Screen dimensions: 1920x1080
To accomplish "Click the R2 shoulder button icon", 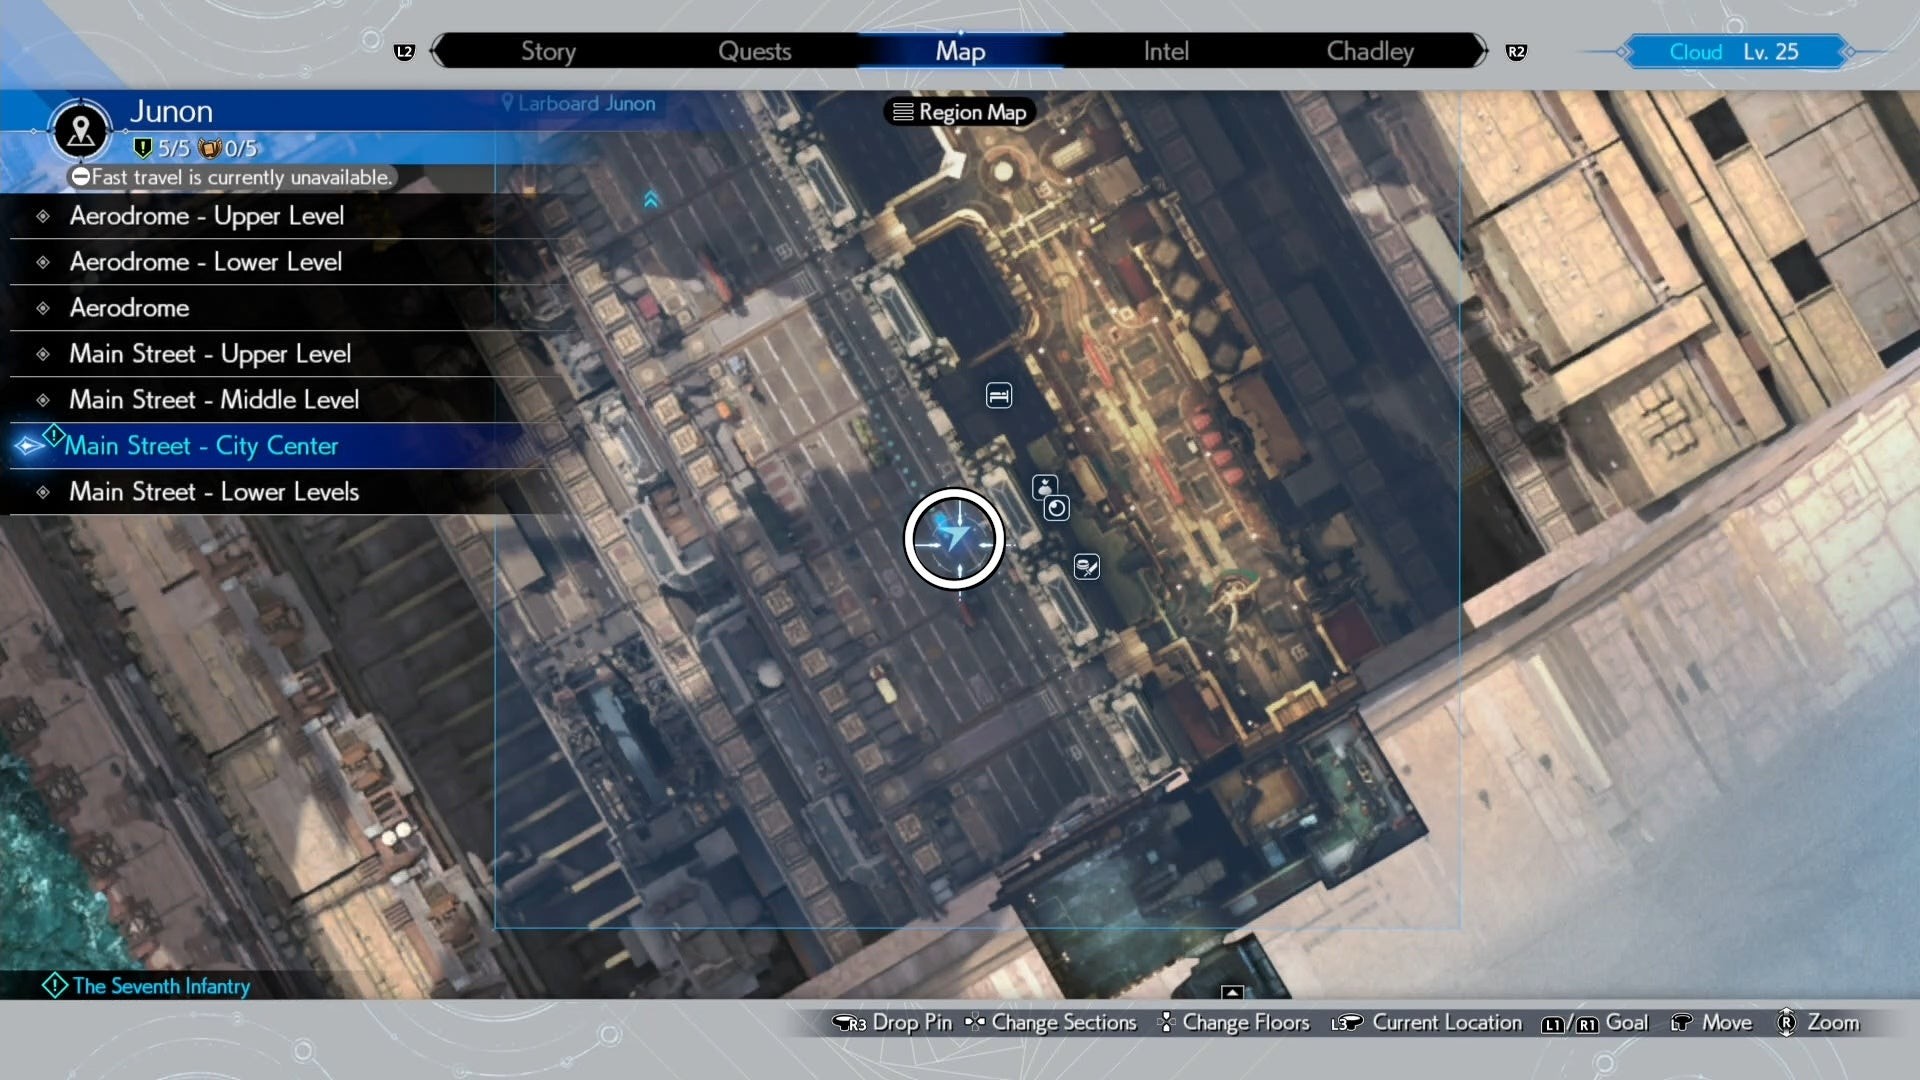I will [x=1516, y=52].
